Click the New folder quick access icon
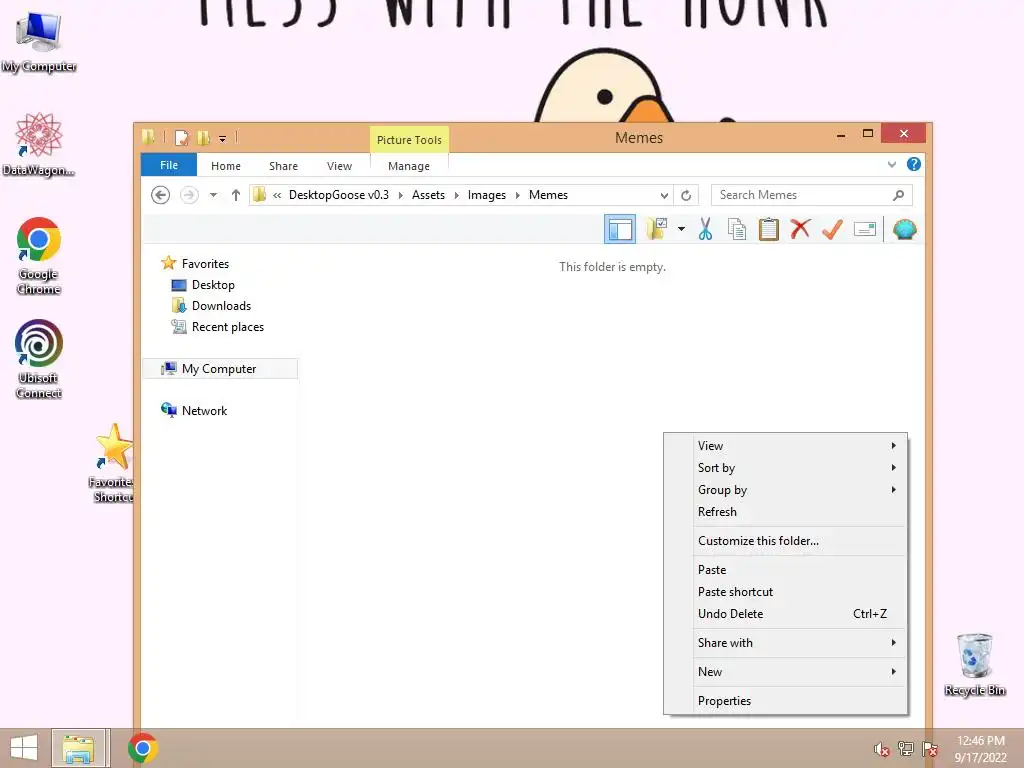The width and height of the screenshot is (1024, 768). pyautogui.click(x=204, y=137)
